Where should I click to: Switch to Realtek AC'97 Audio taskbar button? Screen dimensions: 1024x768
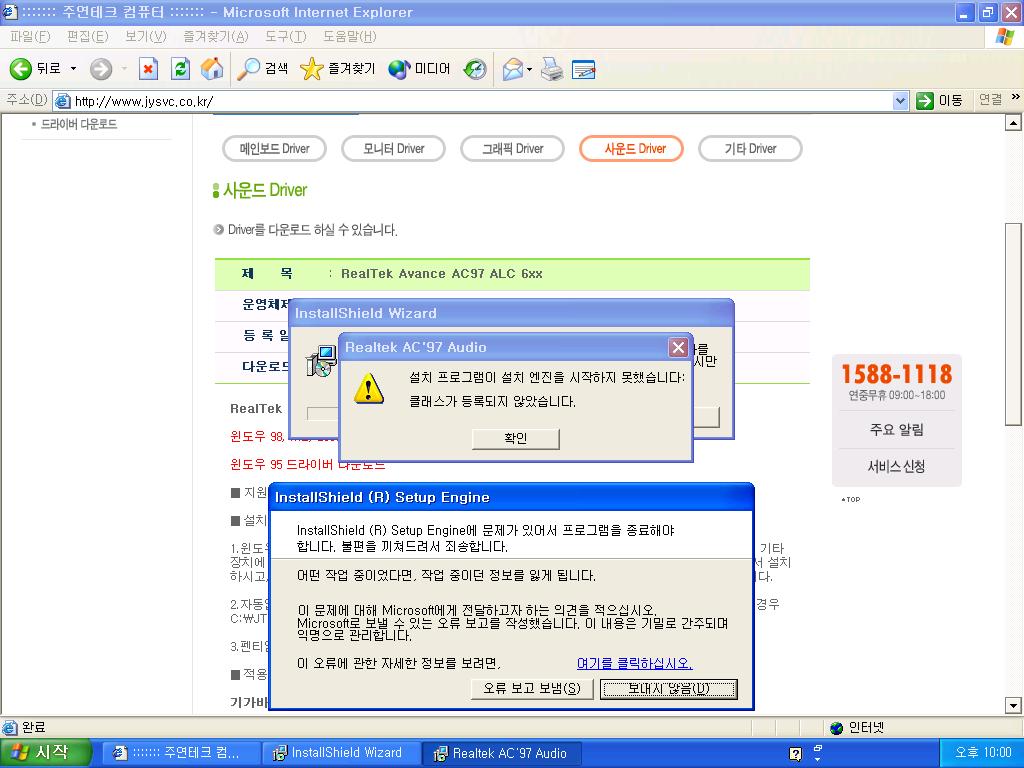[502, 753]
